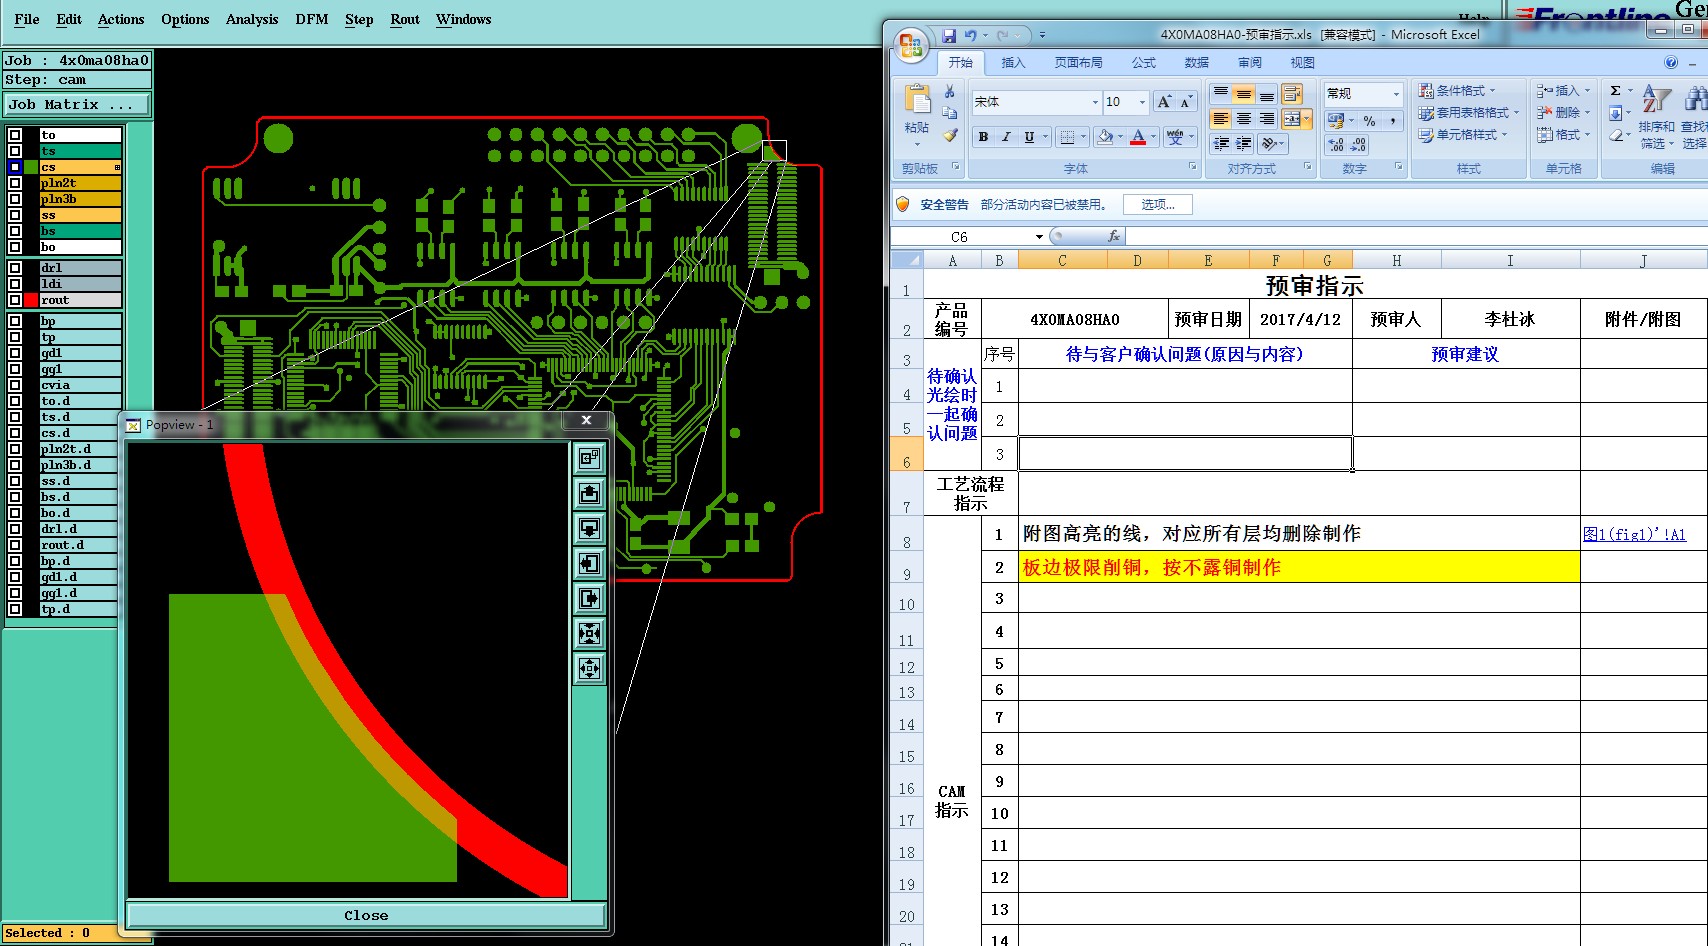
Task: Save the Excel workbook via toolbar icon
Action: pyautogui.click(x=949, y=35)
